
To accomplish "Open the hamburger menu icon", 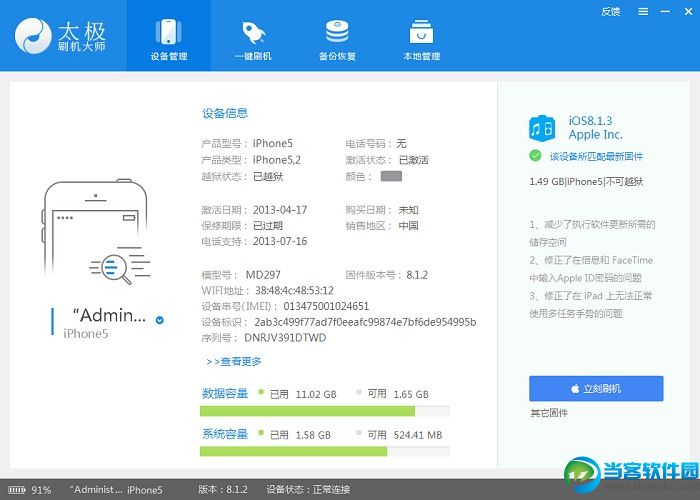I will click(643, 12).
